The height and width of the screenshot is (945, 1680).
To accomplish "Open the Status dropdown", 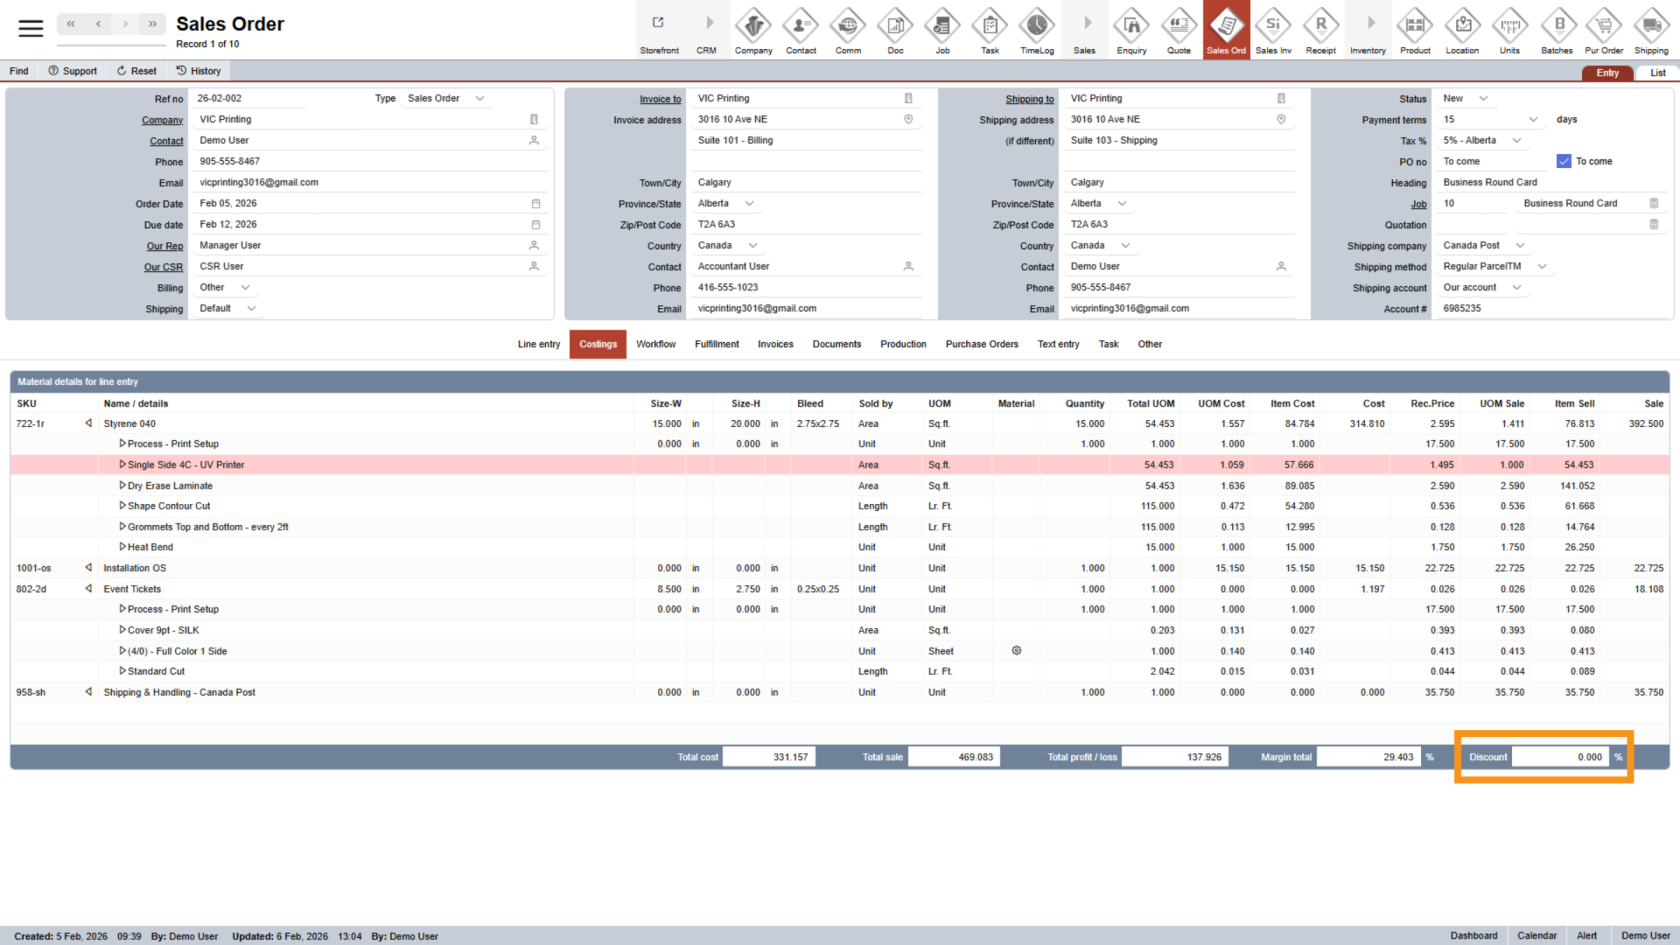I will 1483,99.
